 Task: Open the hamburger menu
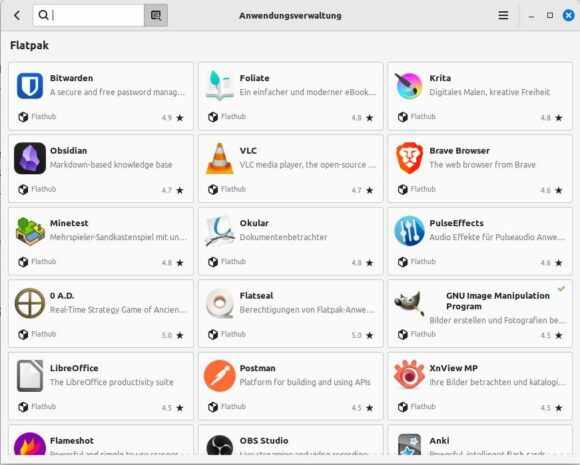click(x=503, y=16)
